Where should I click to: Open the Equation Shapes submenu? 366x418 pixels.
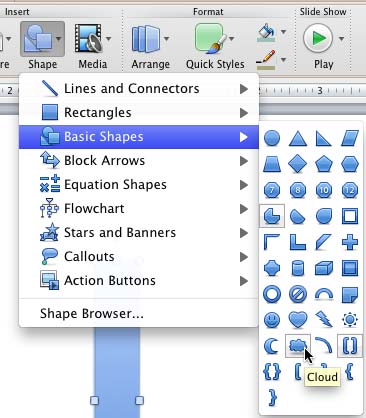[x=139, y=185]
